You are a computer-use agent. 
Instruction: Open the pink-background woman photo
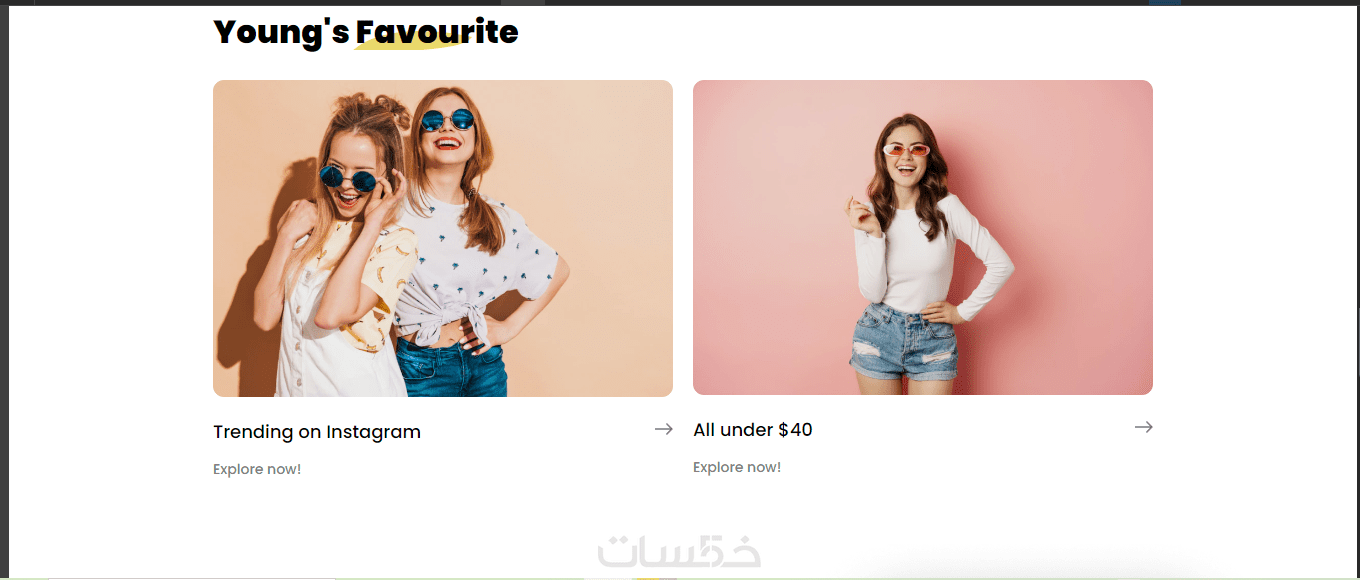pos(923,237)
